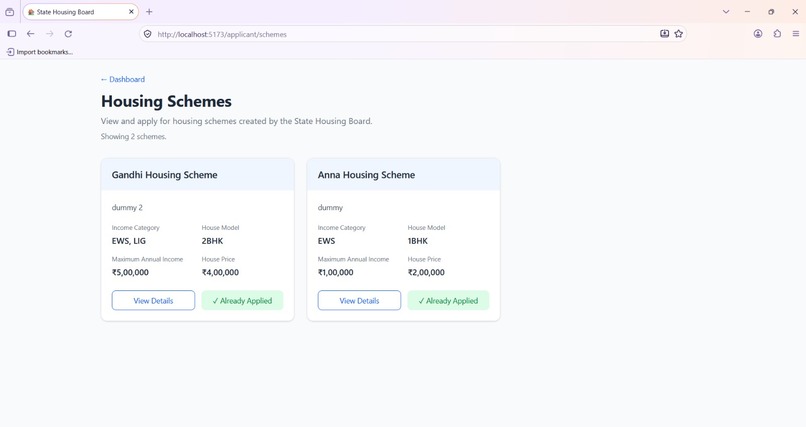The image size is (806, 427).
Task: View Details of Anna Housing Scheme
Action: pos(359,301)
